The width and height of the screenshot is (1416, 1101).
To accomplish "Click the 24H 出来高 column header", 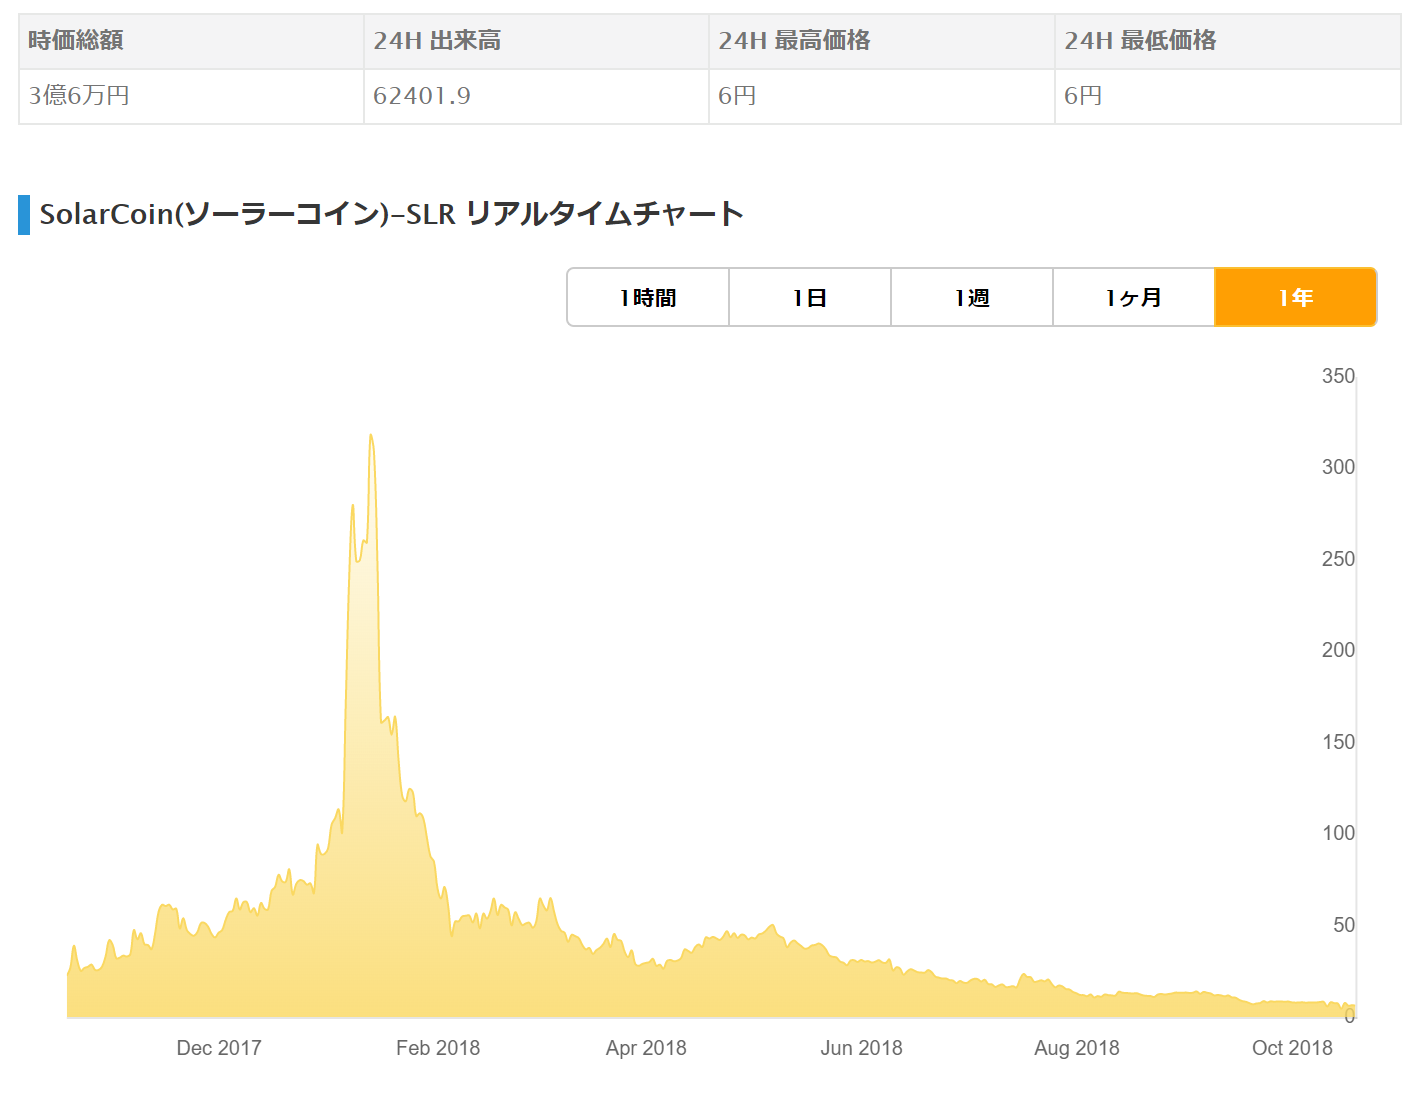I will pyautogui.click(x=437, y=41).
